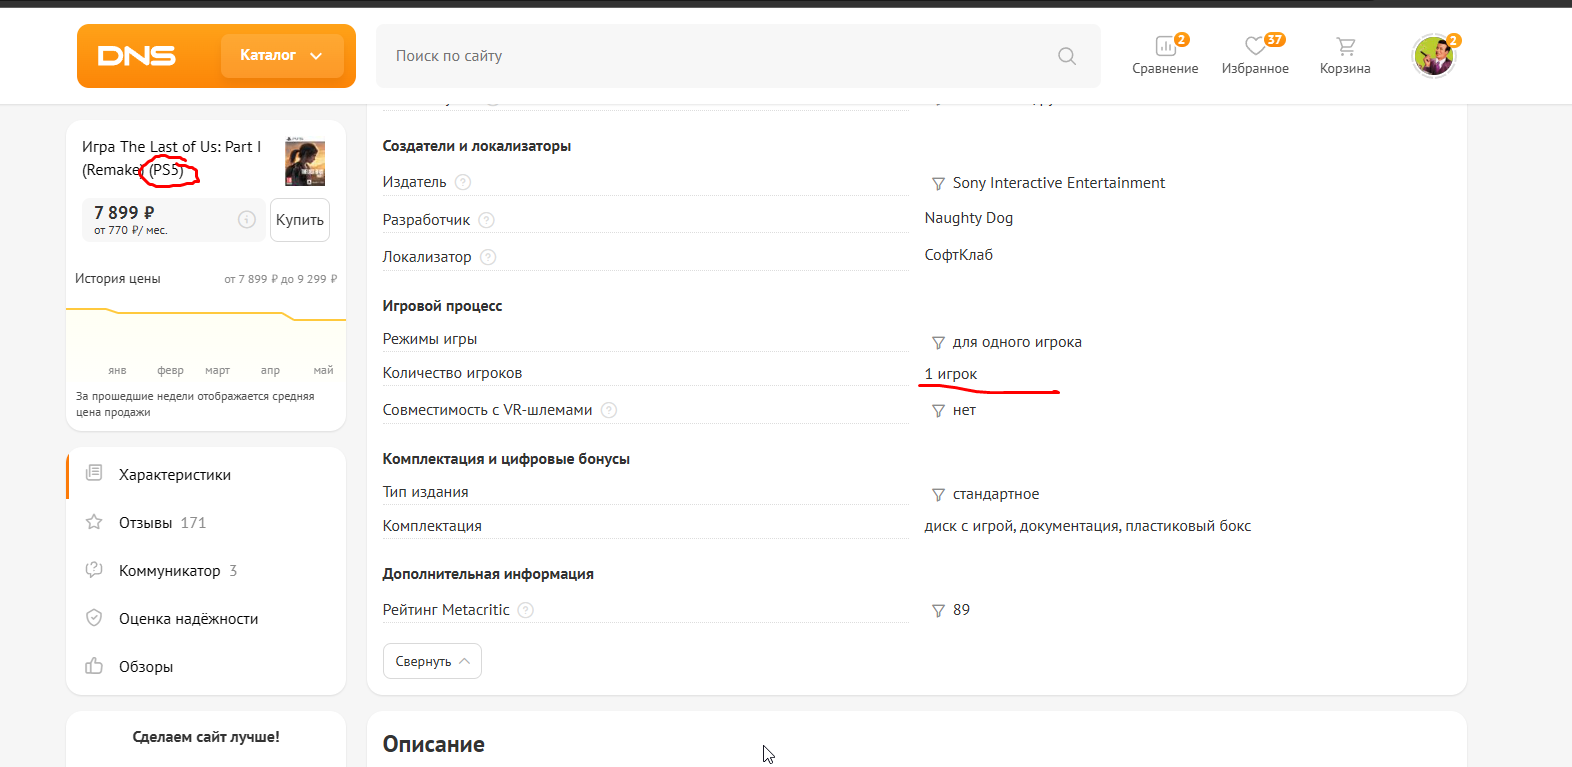Open Отзывы 171 reviews tab

click(206, 523)
